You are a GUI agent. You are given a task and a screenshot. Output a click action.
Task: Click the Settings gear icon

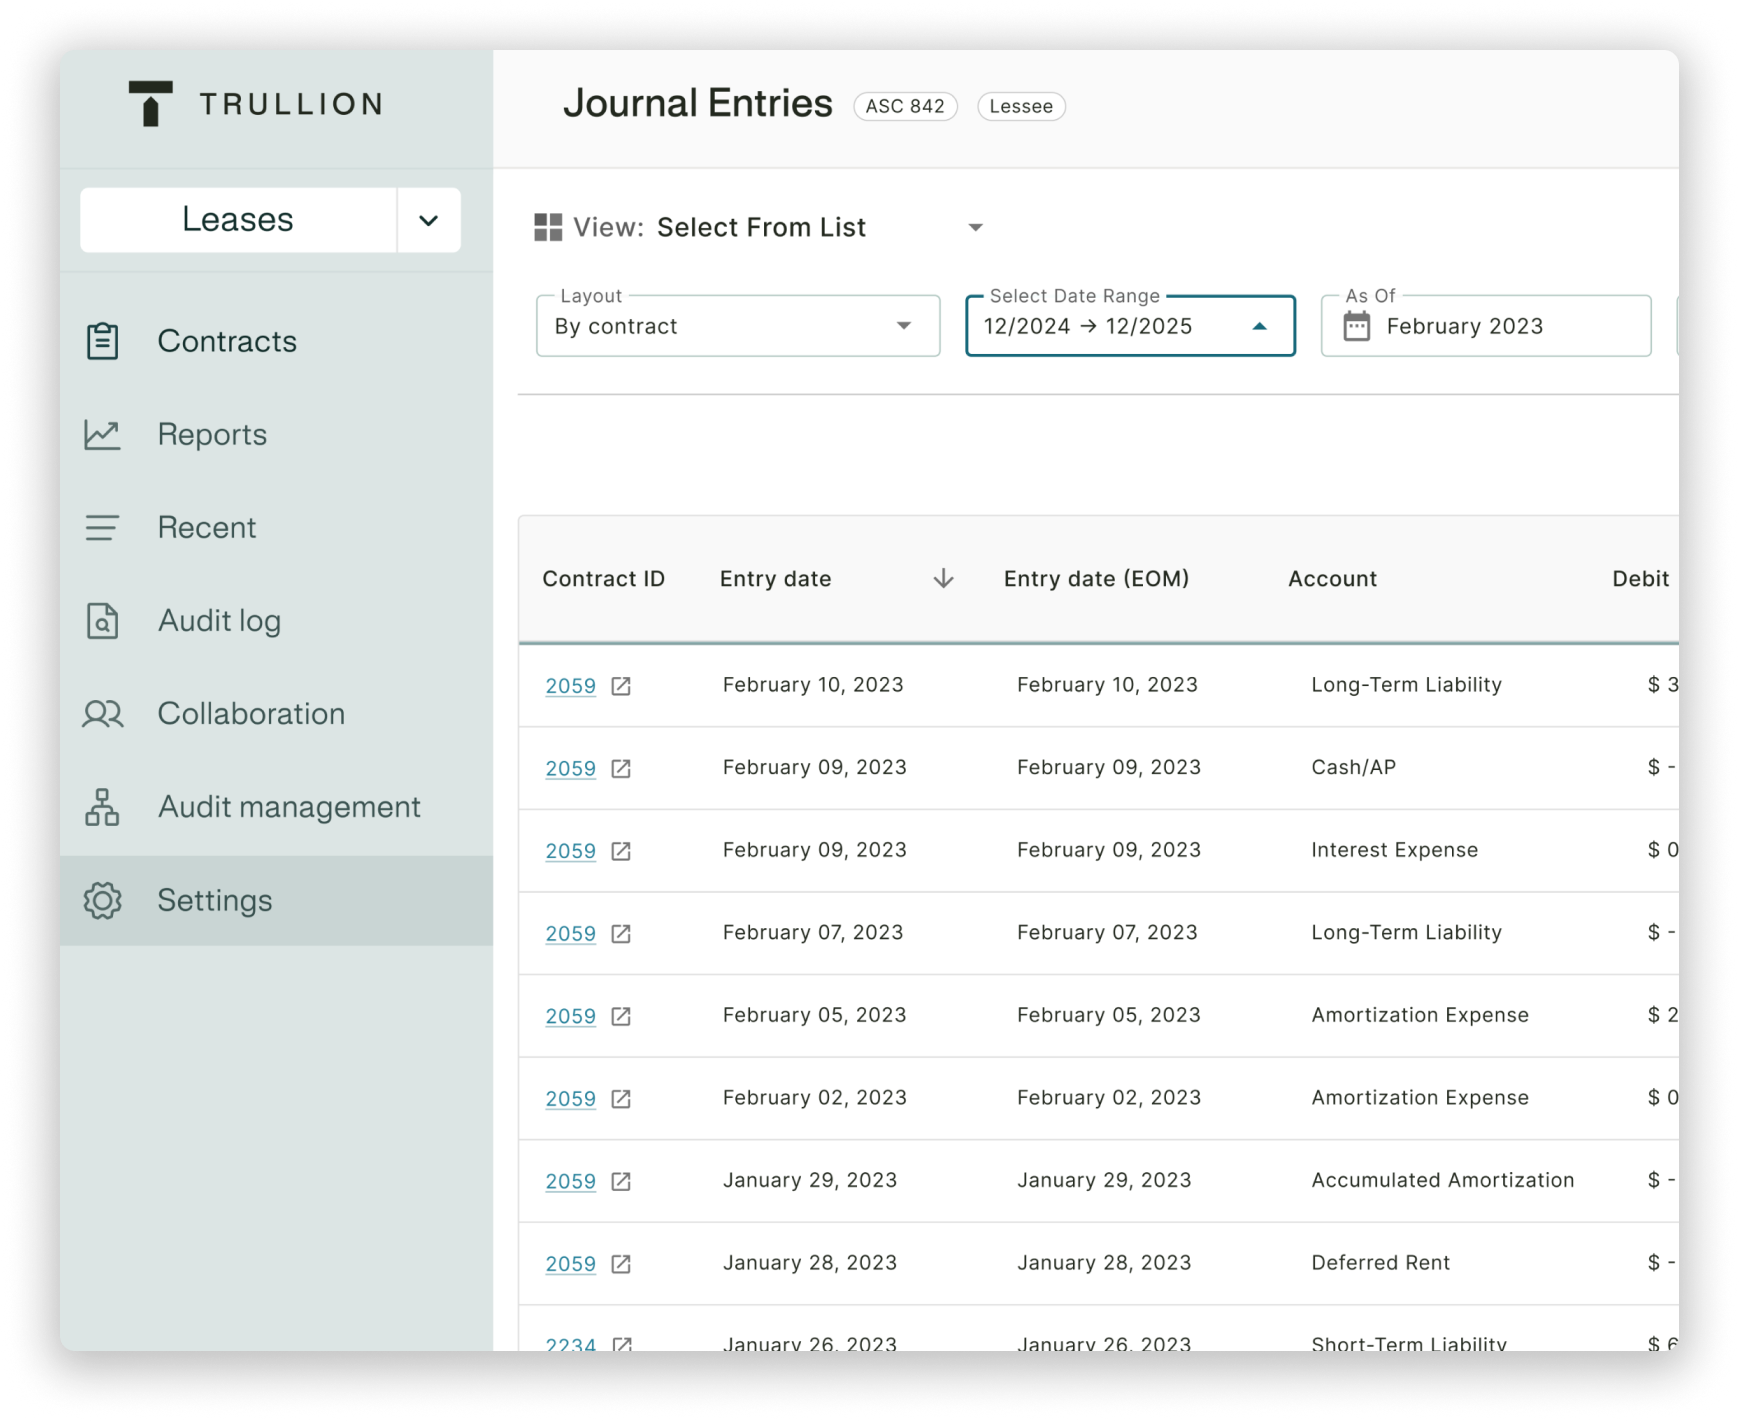(102, 900)
